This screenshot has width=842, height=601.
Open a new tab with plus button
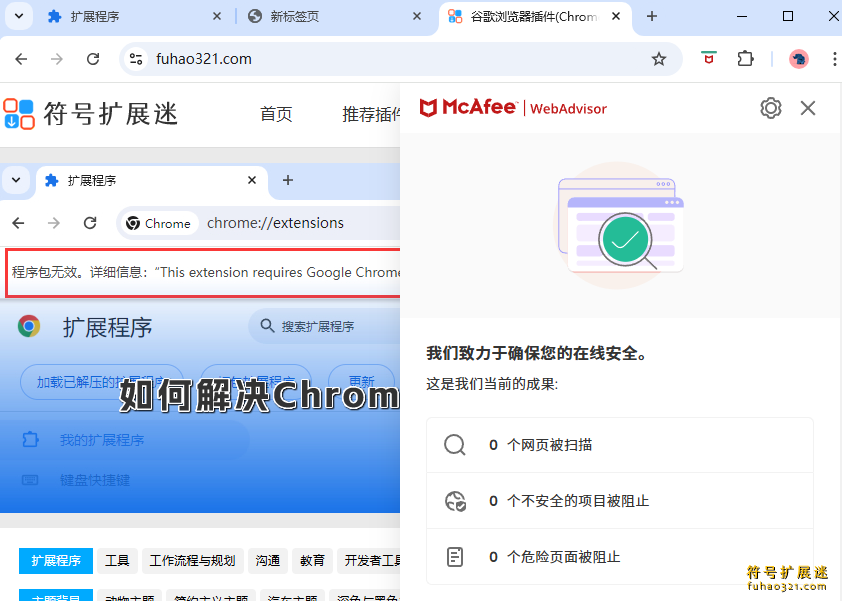(651, 17)
